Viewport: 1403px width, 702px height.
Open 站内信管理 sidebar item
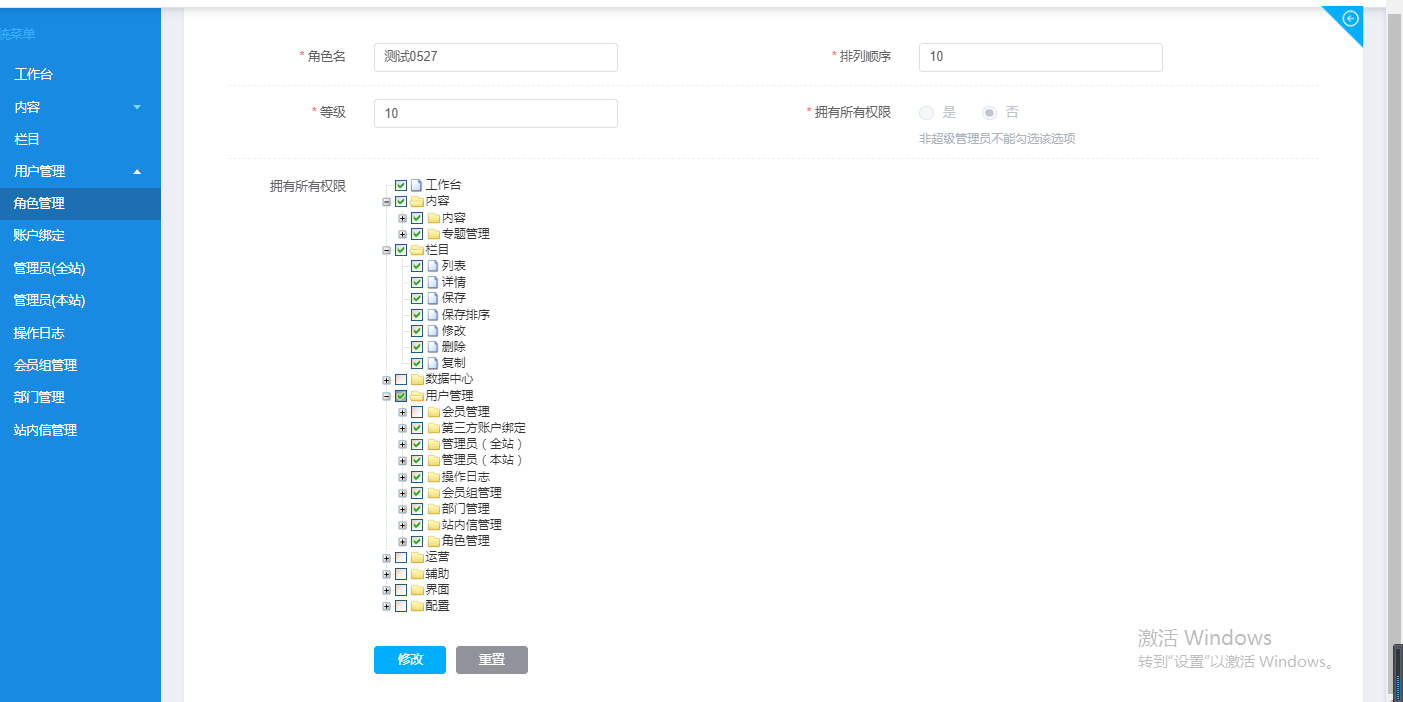click(x=80, y=430)
